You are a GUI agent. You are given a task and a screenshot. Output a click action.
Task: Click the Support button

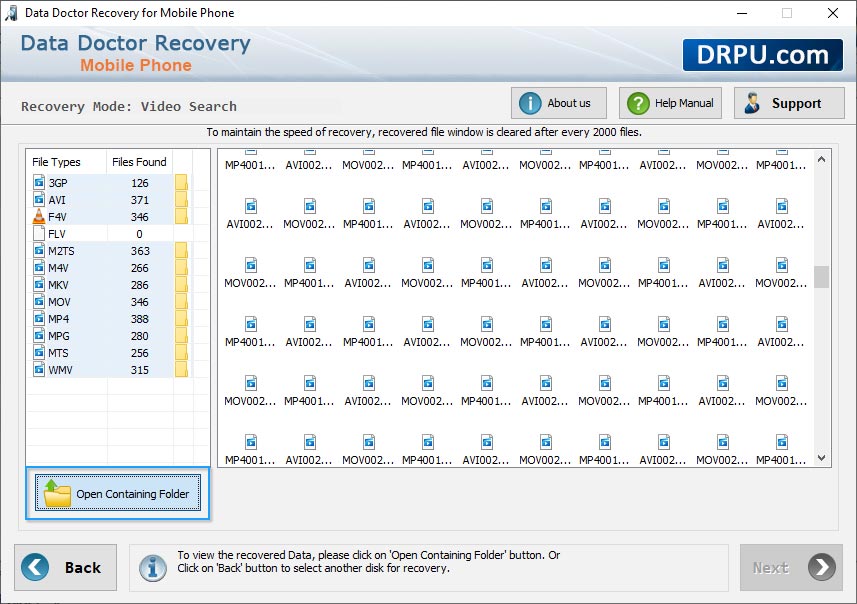tap(789, 103)
